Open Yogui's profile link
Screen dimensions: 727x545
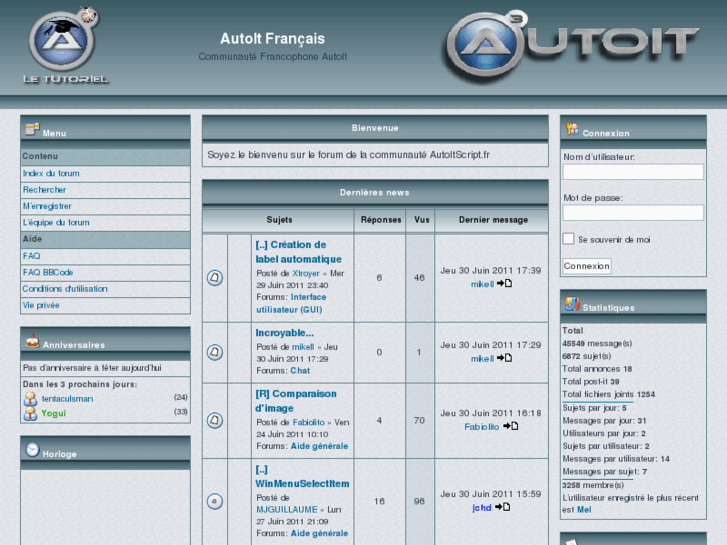[54, 413]
